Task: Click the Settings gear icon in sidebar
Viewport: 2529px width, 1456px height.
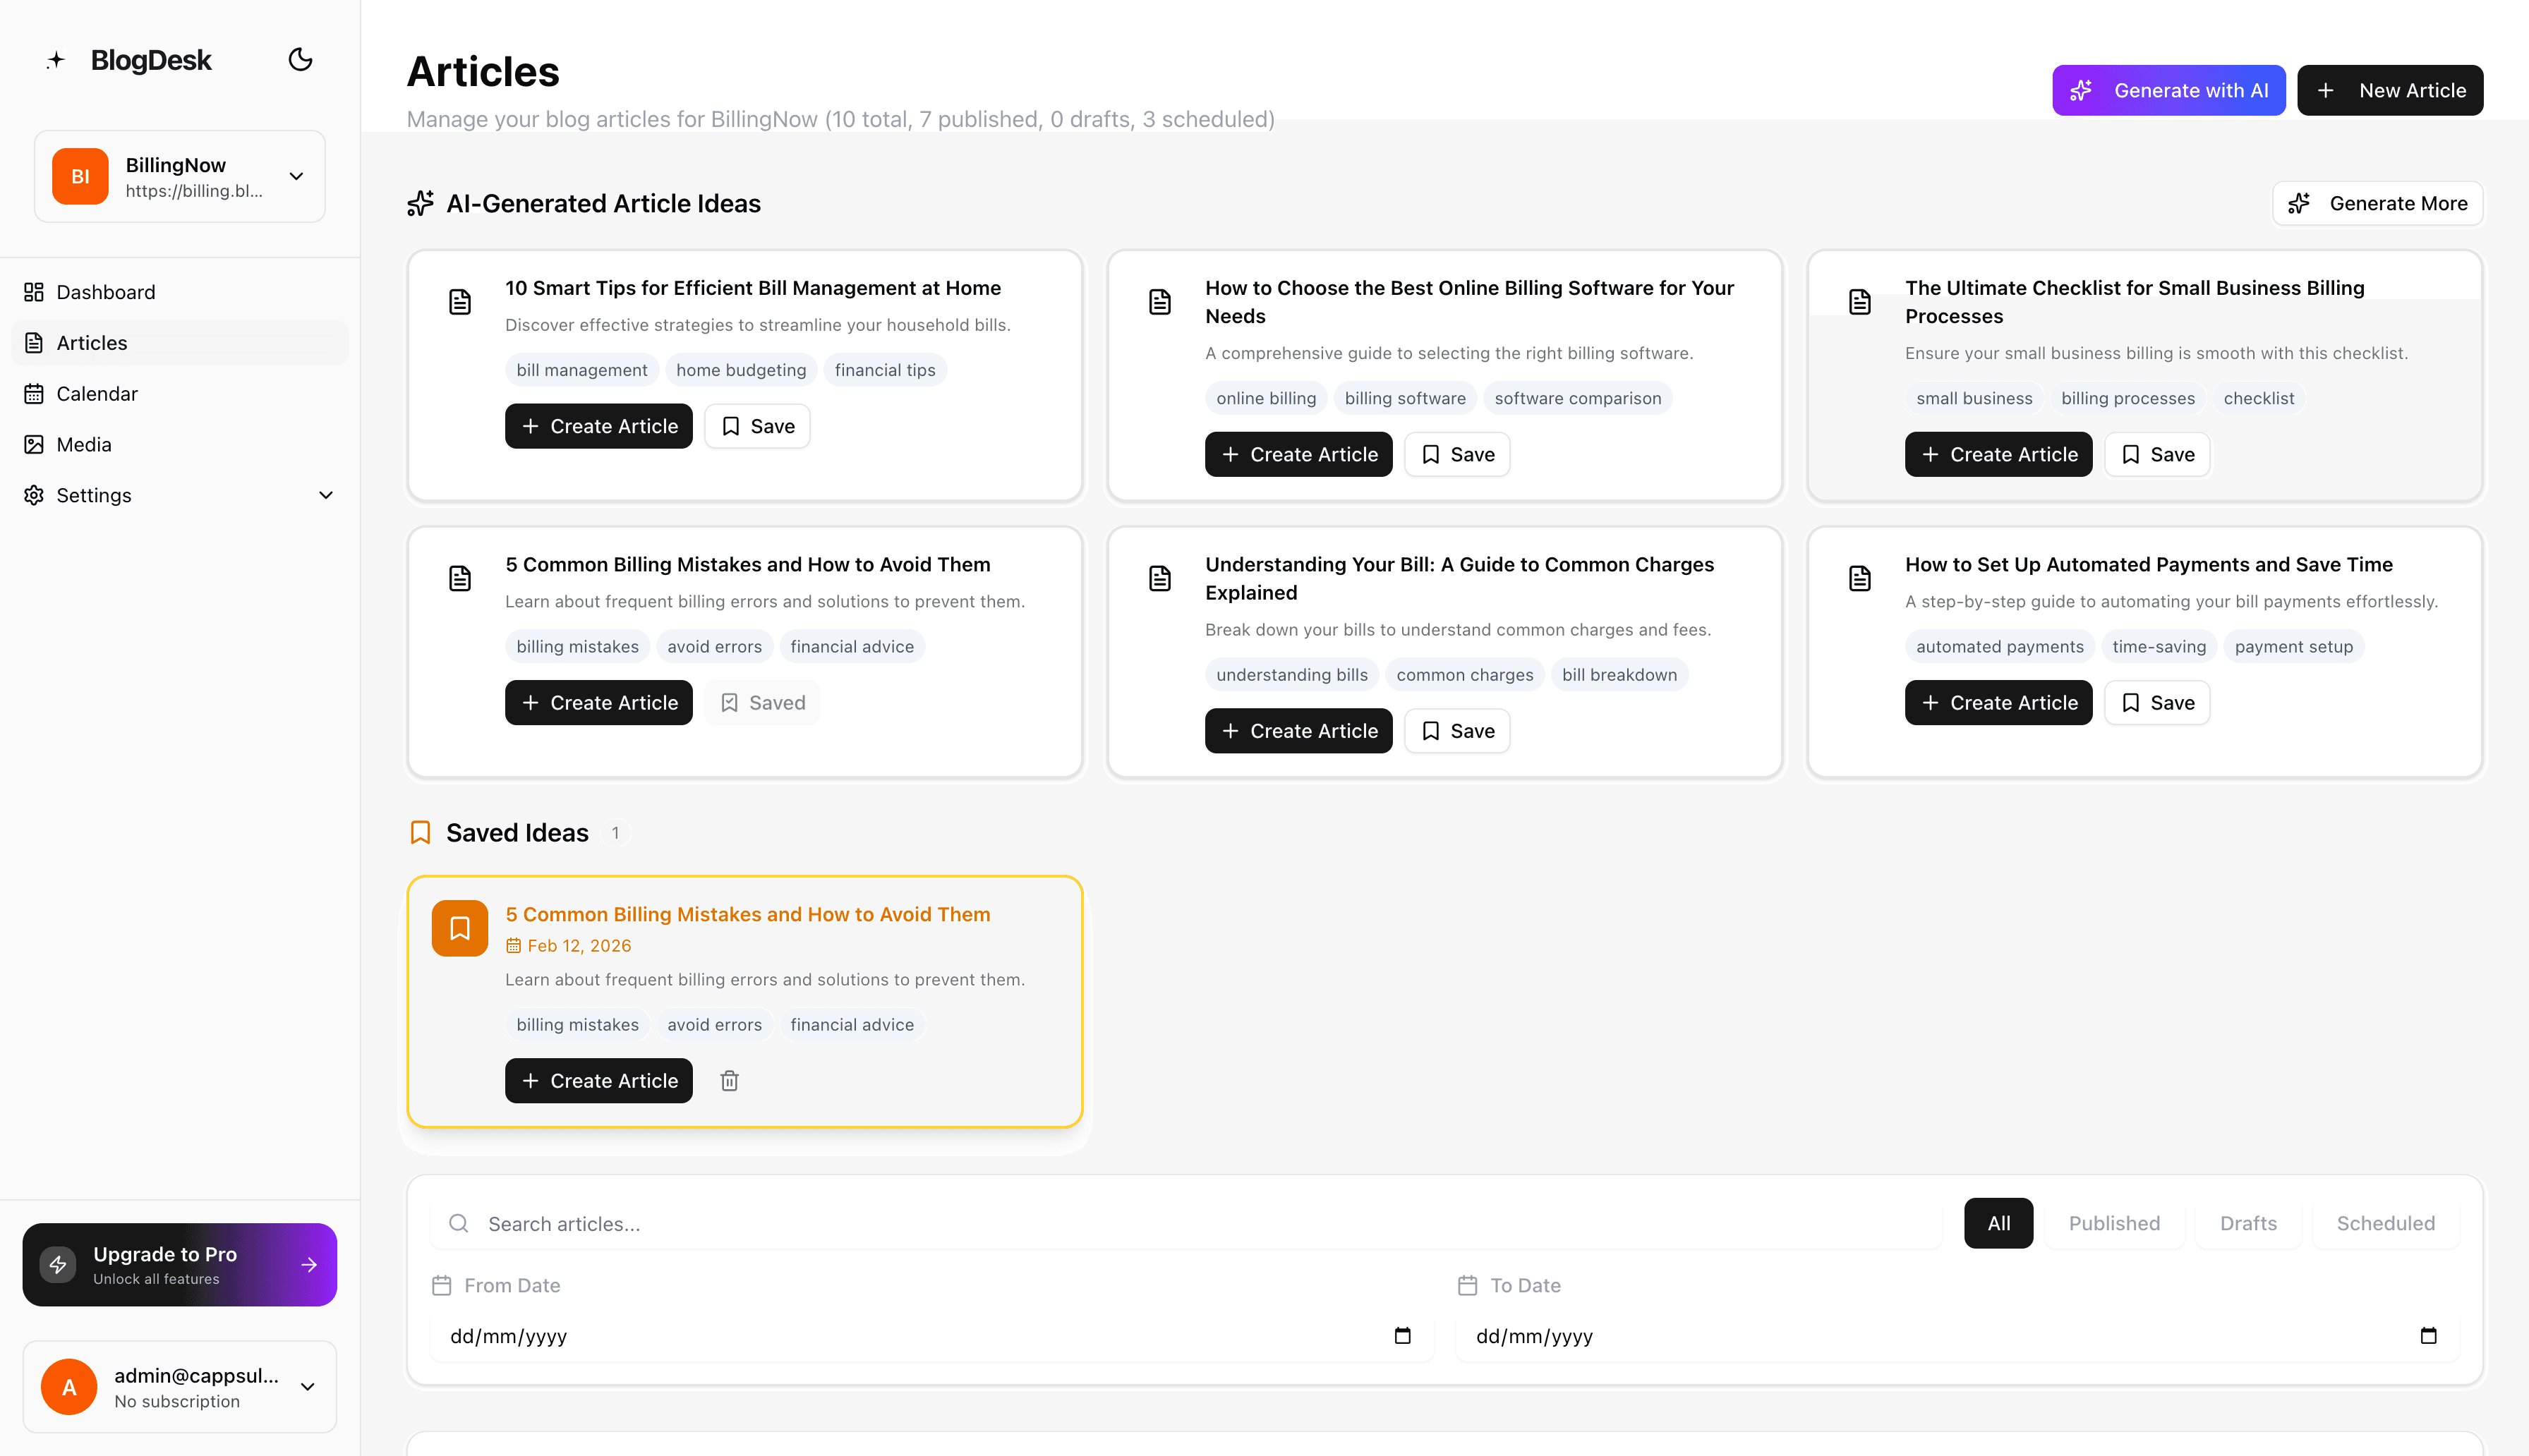Action: tap(33, 495)
